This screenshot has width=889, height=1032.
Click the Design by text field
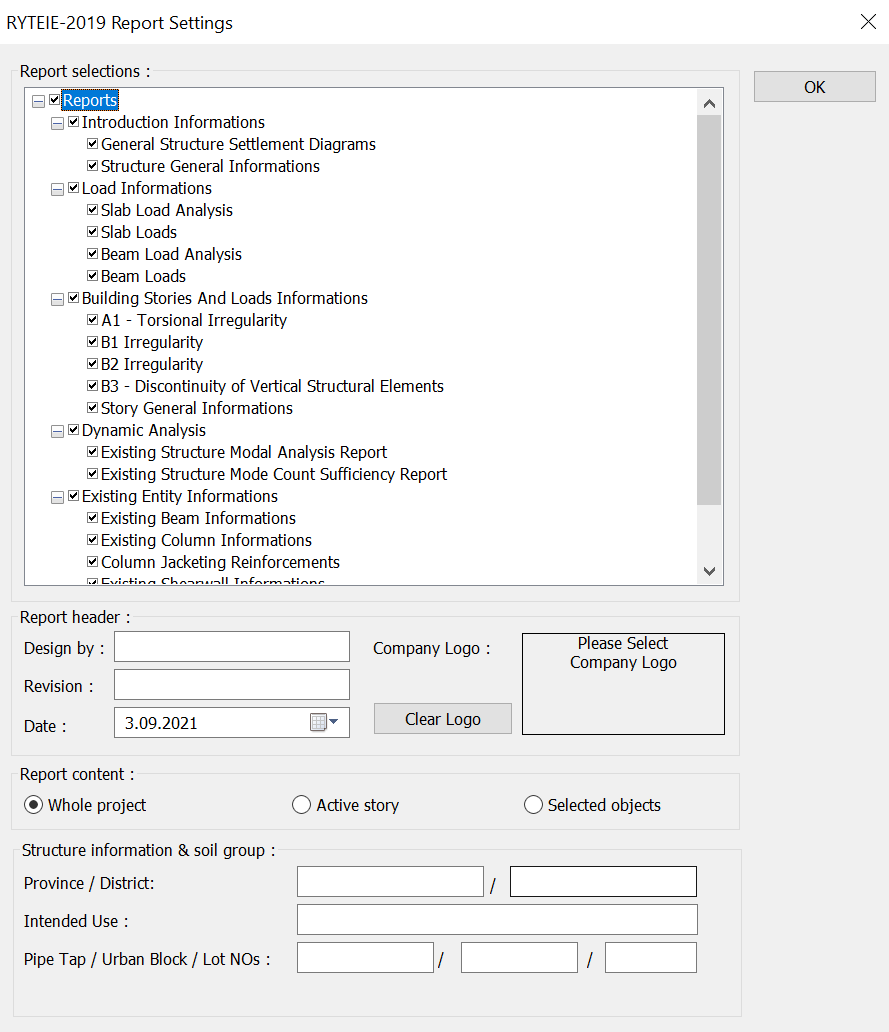(x=232, y=647)
